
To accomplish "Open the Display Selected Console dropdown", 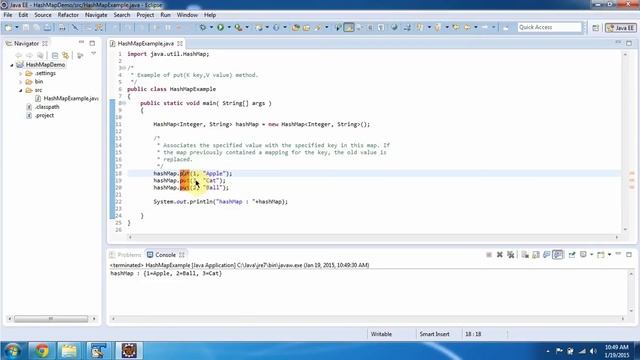I will pos(591,255).
